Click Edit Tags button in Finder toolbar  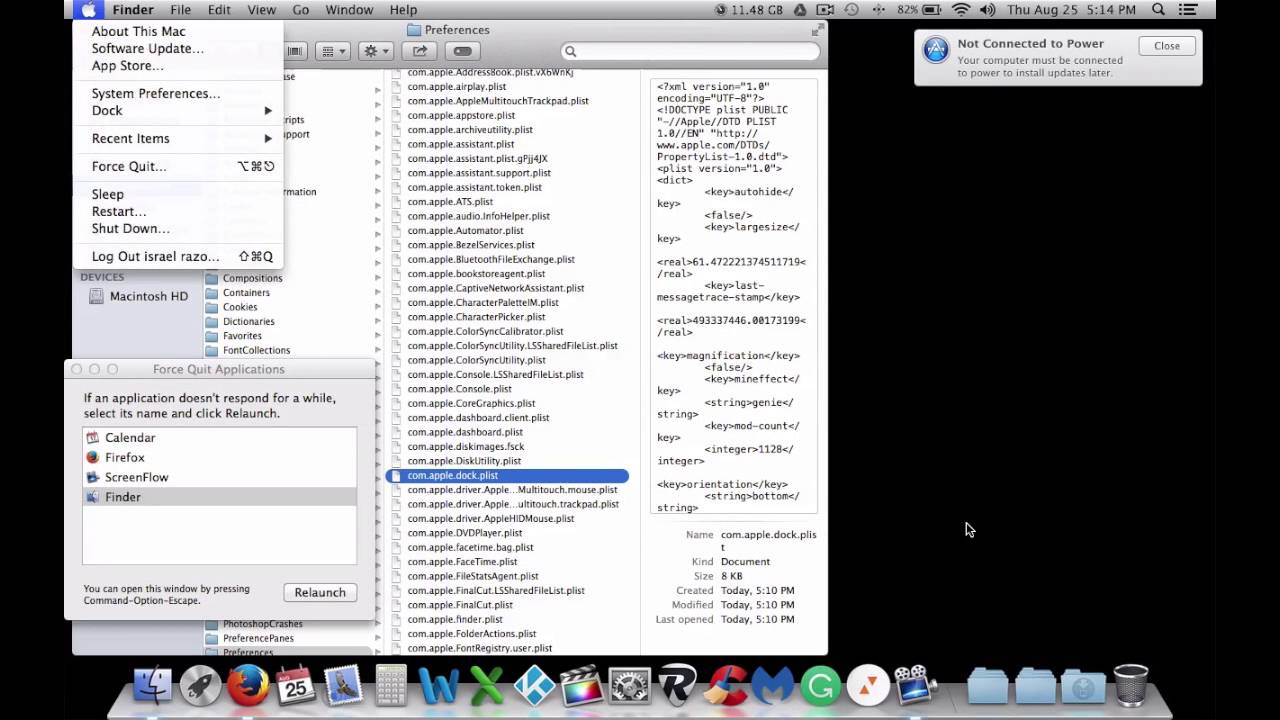pos(462,51)
